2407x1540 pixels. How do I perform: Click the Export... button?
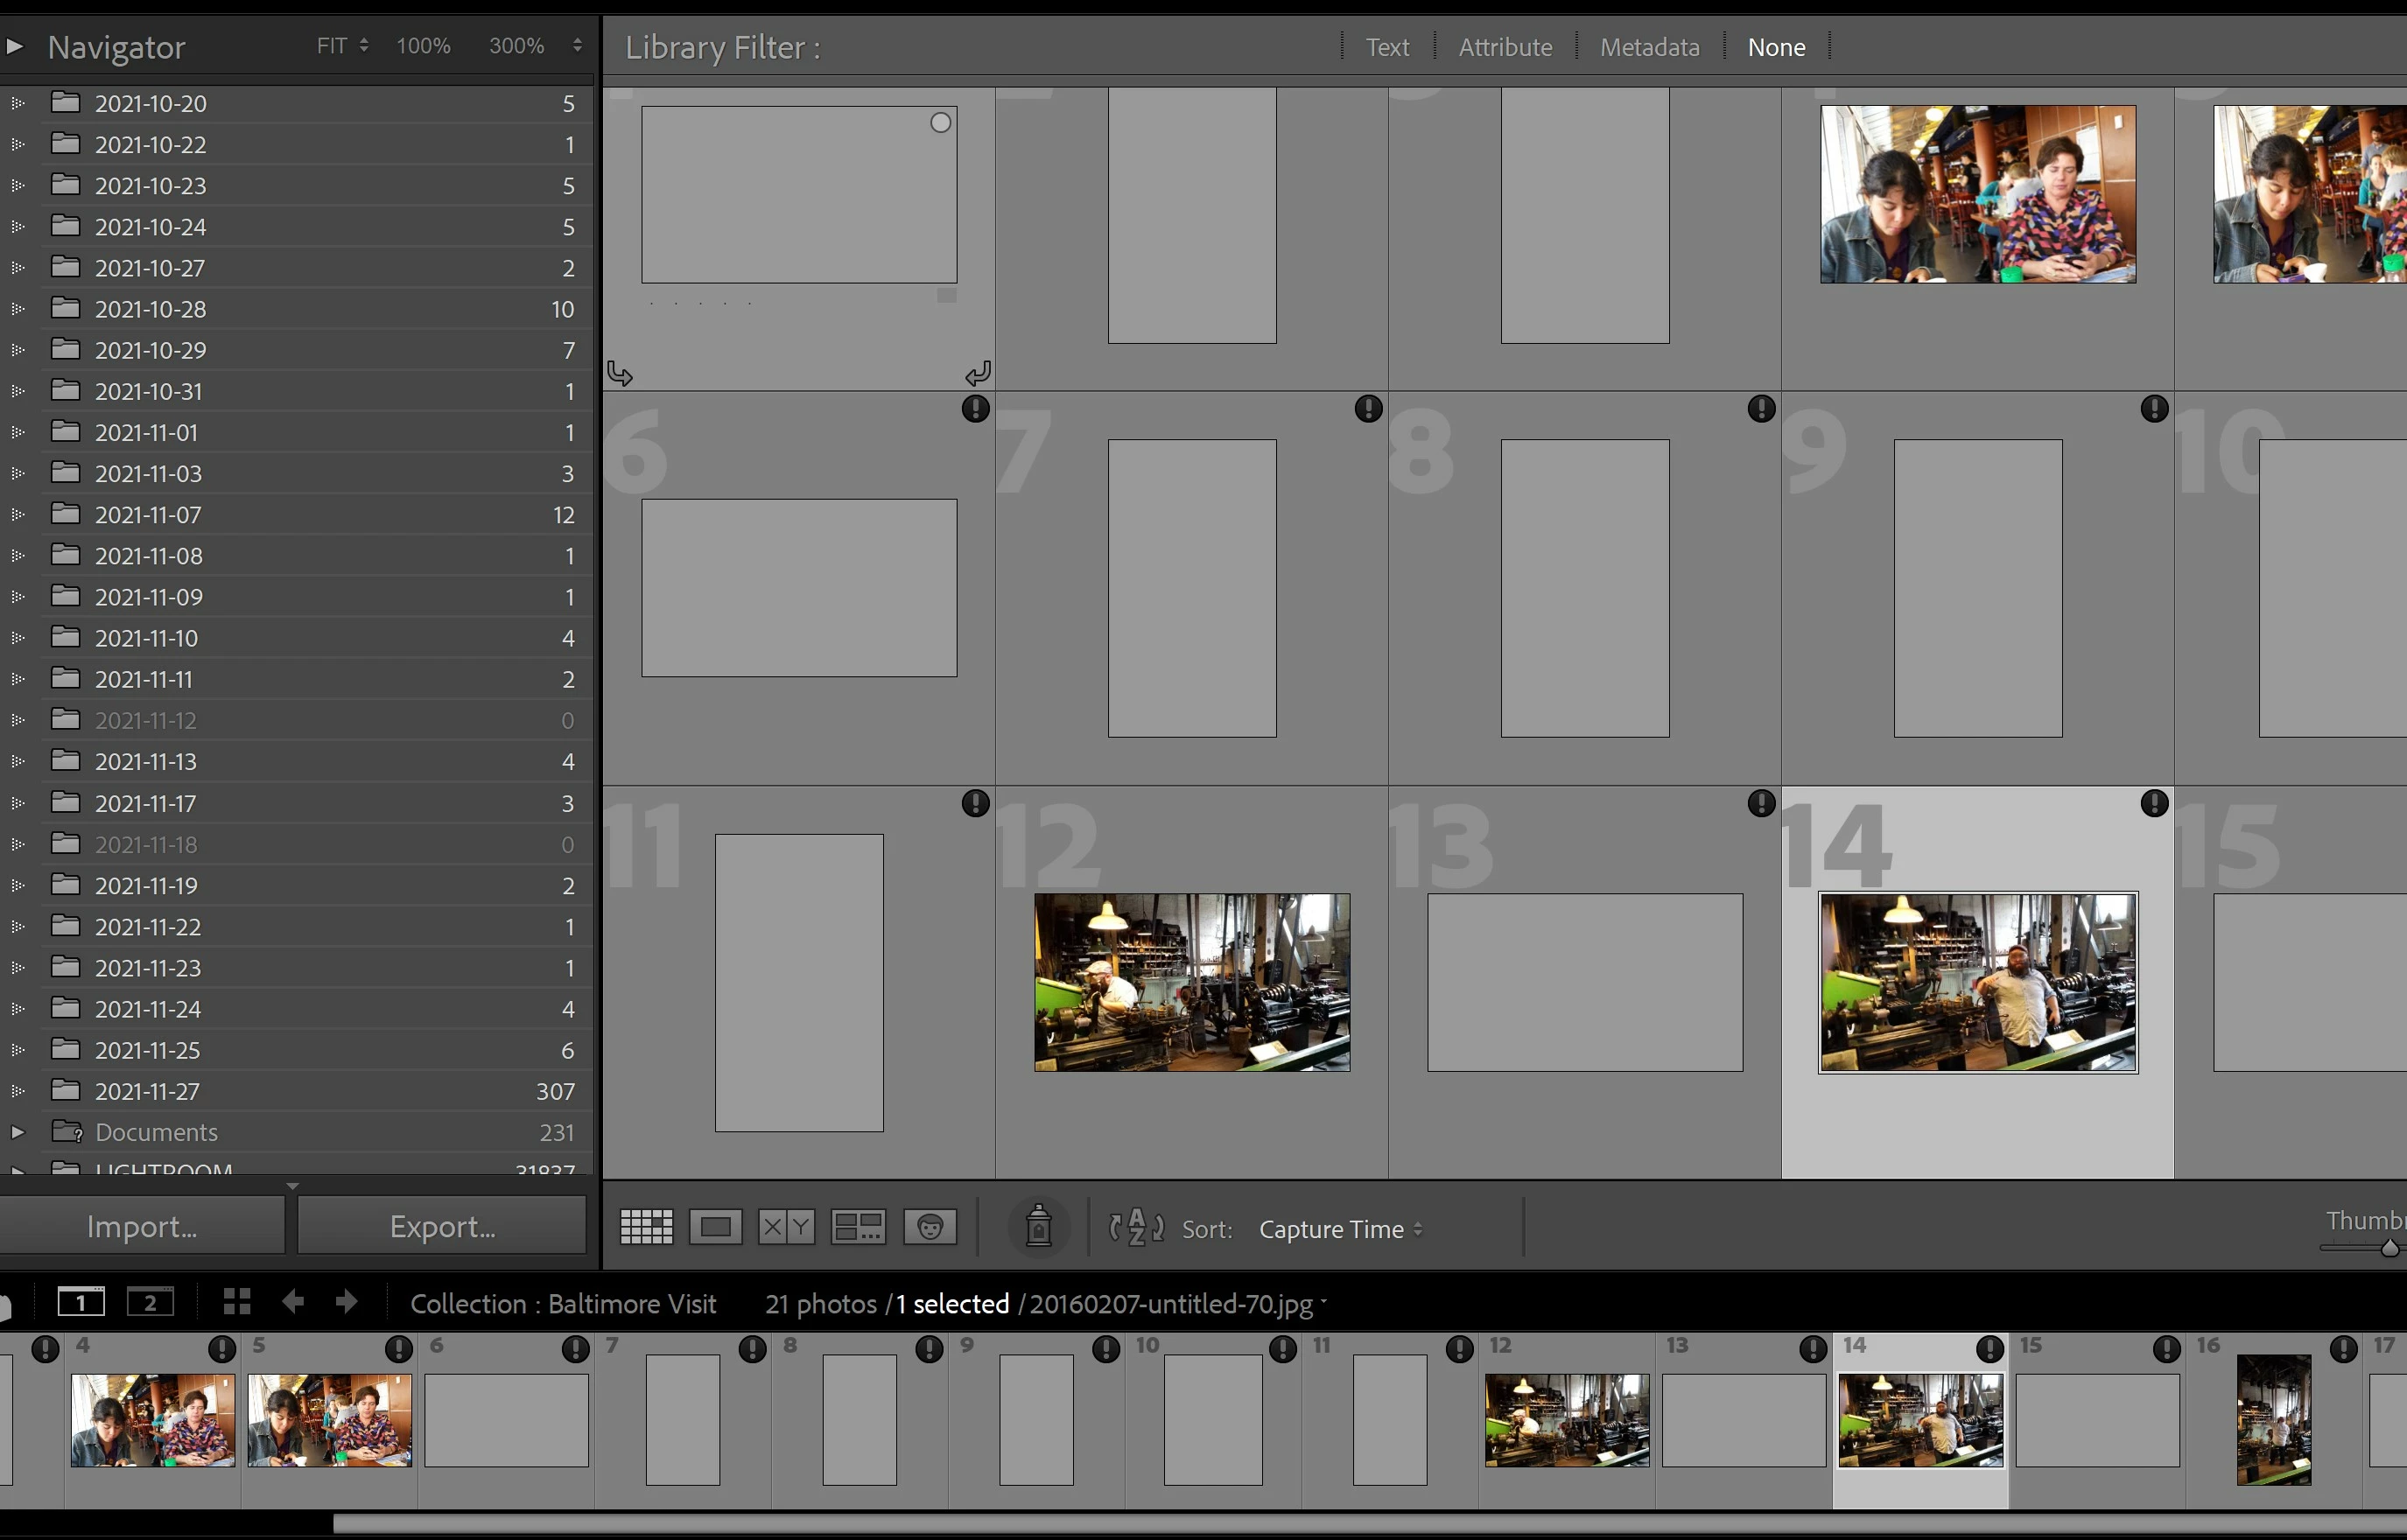[x=442, y=1226]
